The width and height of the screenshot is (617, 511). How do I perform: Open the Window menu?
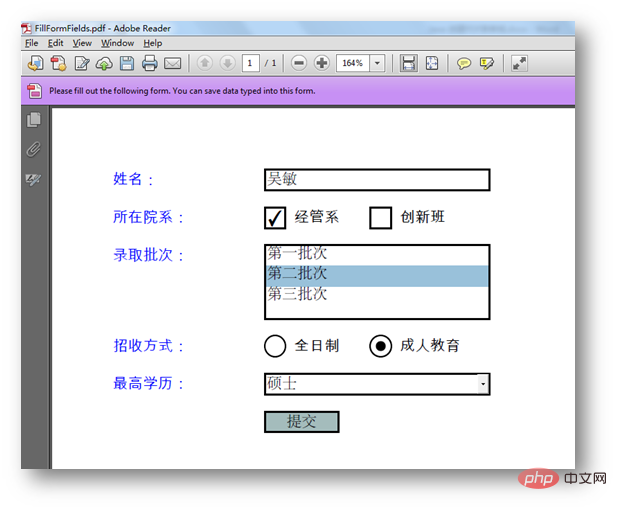117,43
